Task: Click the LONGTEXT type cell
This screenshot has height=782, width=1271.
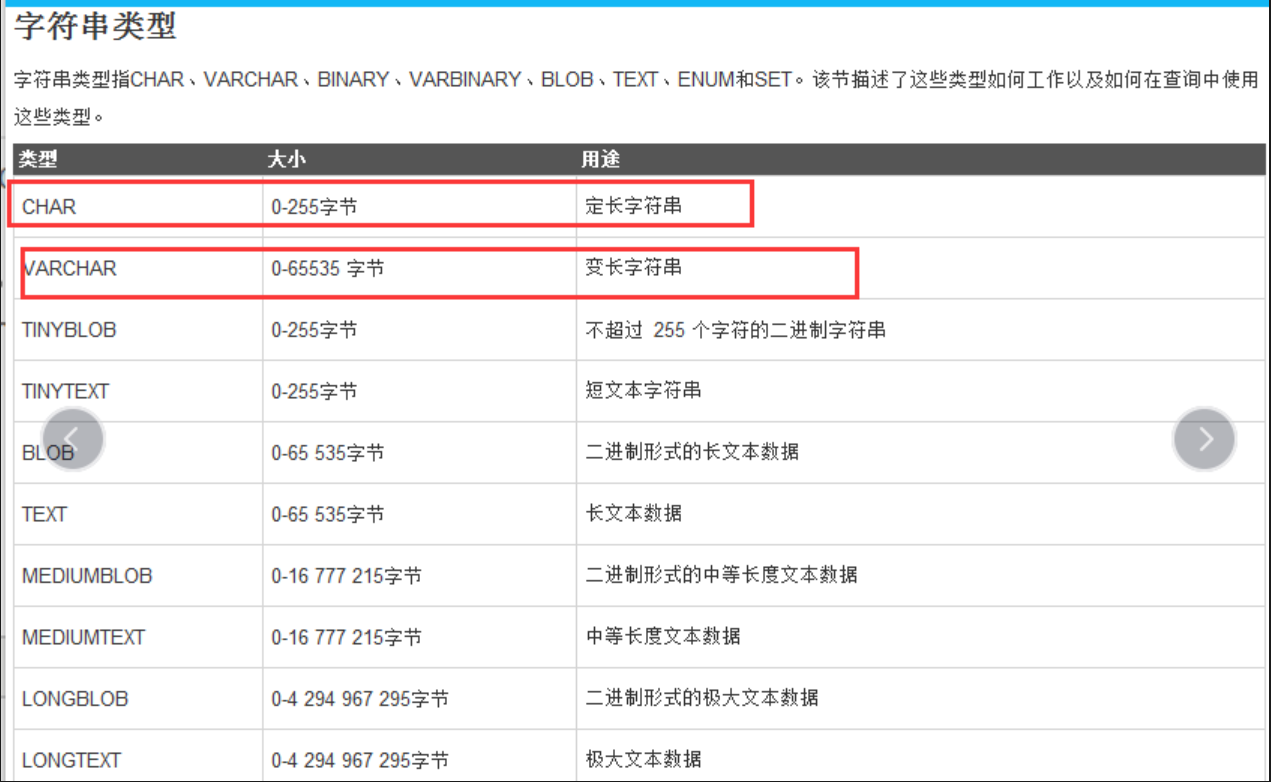Action: click(x=138, y=756)
